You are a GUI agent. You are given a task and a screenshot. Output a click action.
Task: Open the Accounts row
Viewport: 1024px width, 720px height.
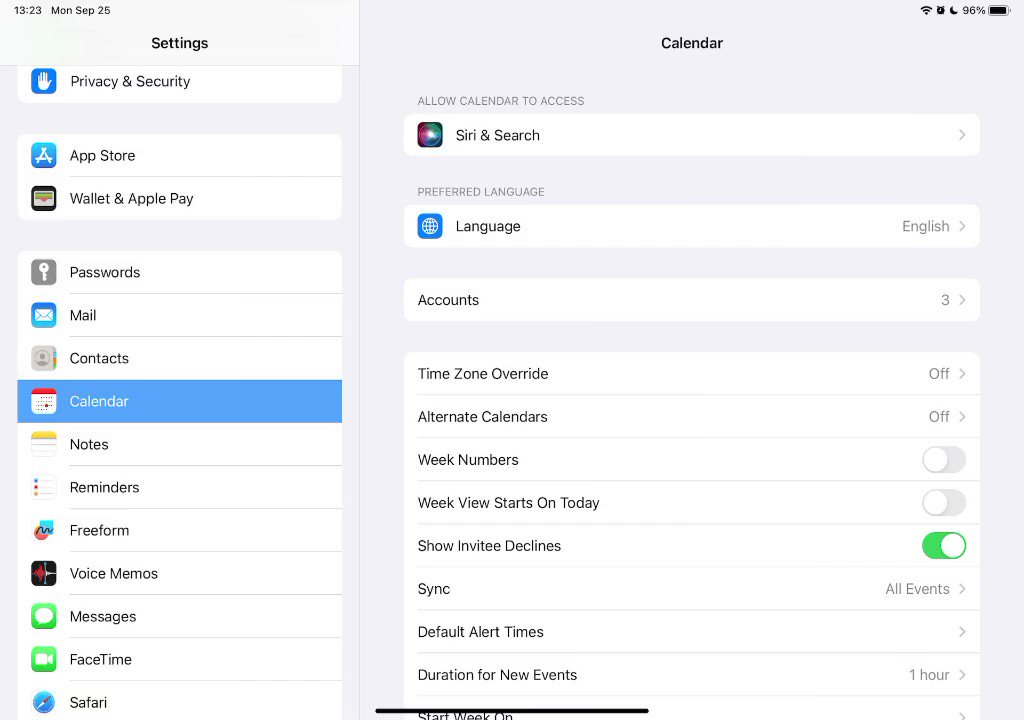[692, 300]
